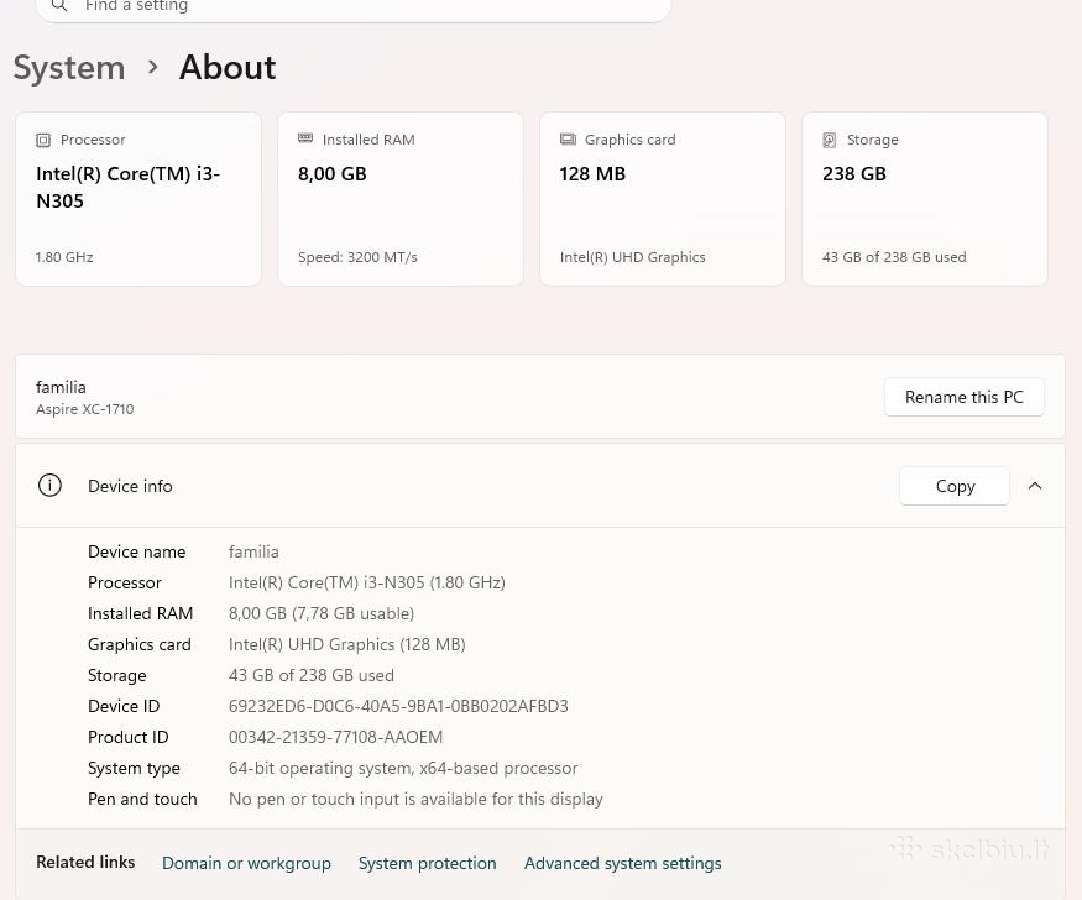
Task: Focus the Find a setting search box
Action: coord(353,7)
